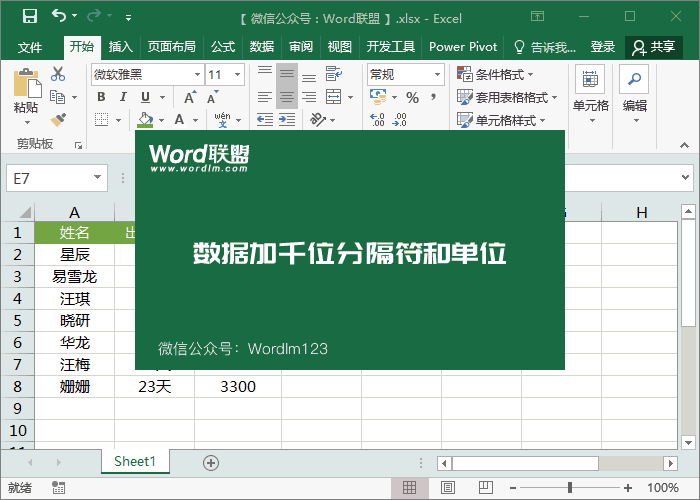Apply accounting number format icon

[x=378, y=97]
